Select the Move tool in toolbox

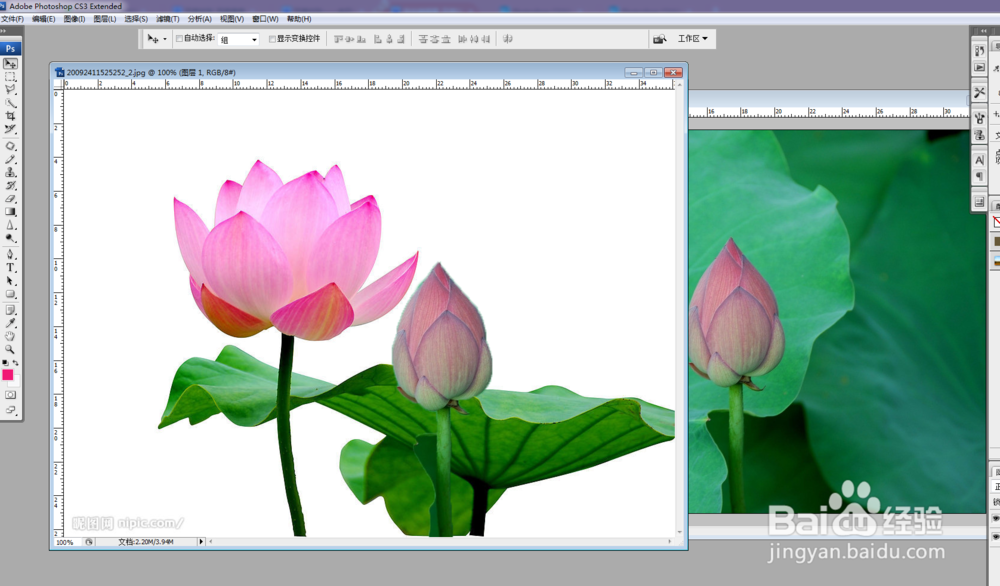[x=10, y=64]
